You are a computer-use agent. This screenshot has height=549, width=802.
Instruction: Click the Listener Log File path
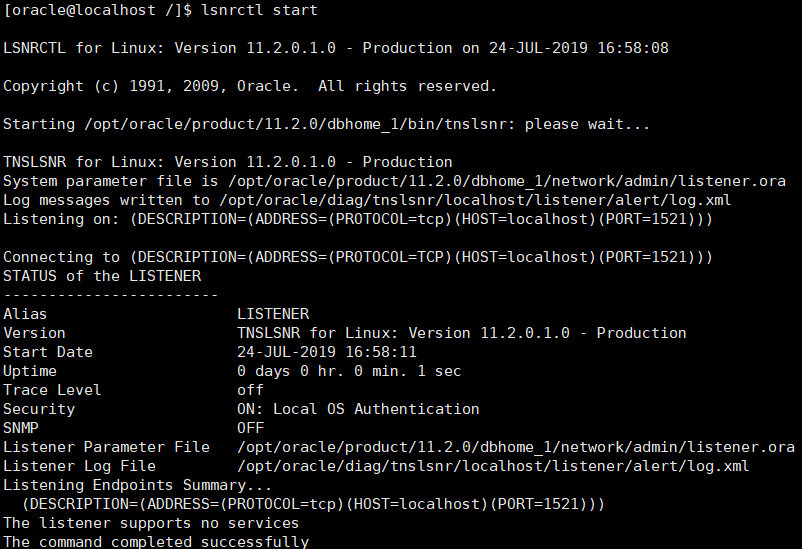click(493, 466)
